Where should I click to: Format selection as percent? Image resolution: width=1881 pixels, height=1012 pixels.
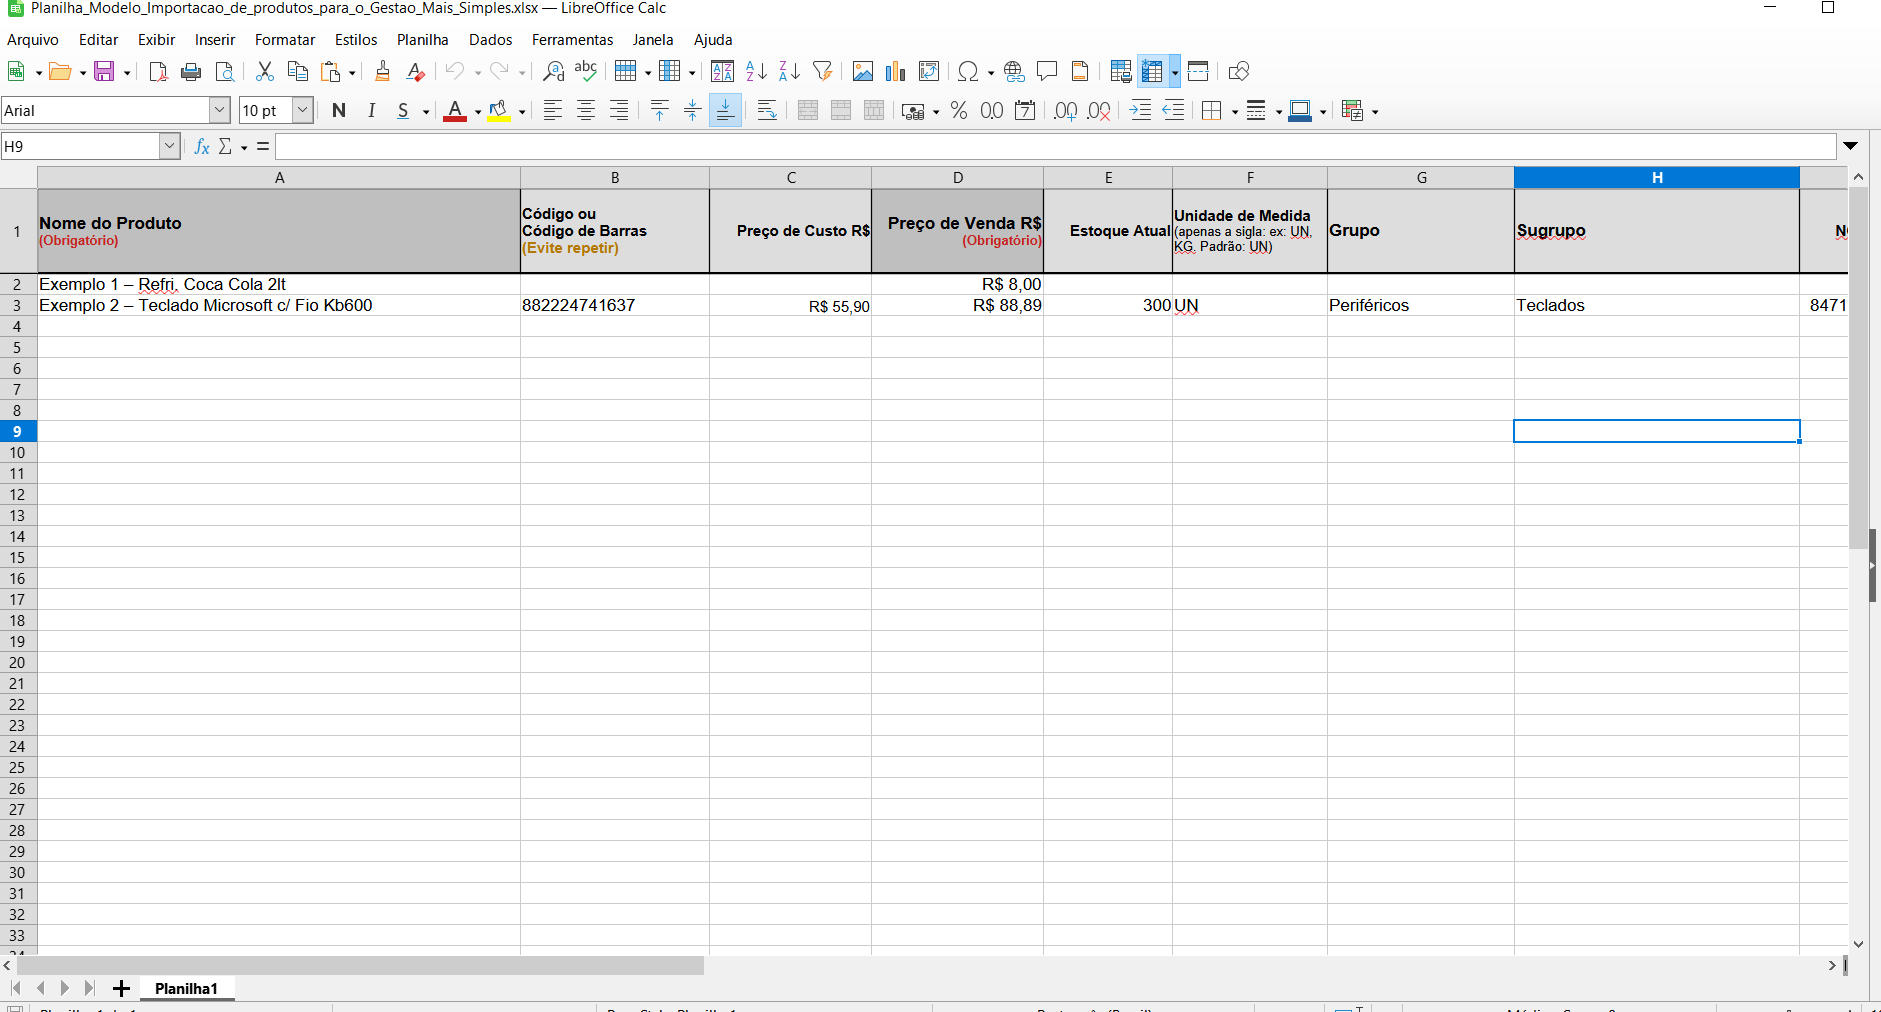pyautogui.click(x=959, y=111)
